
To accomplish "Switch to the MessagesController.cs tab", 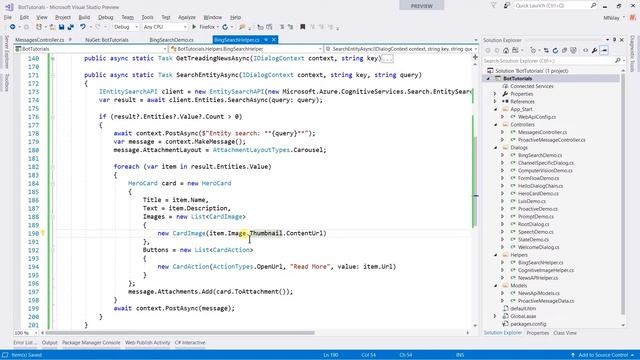I will tap(40, 40).
